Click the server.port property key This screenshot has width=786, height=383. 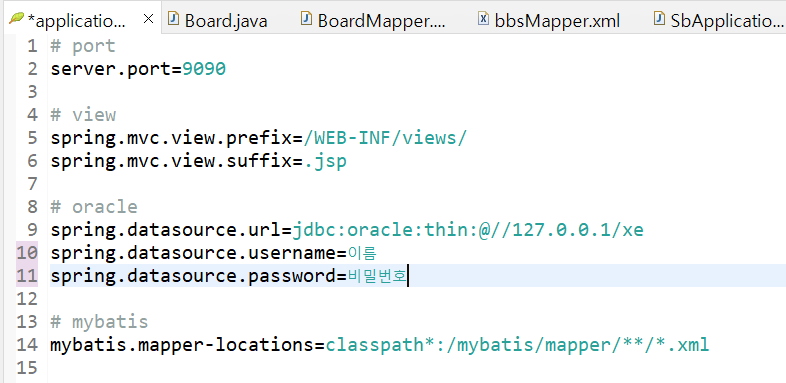click(x=111, y=69)
